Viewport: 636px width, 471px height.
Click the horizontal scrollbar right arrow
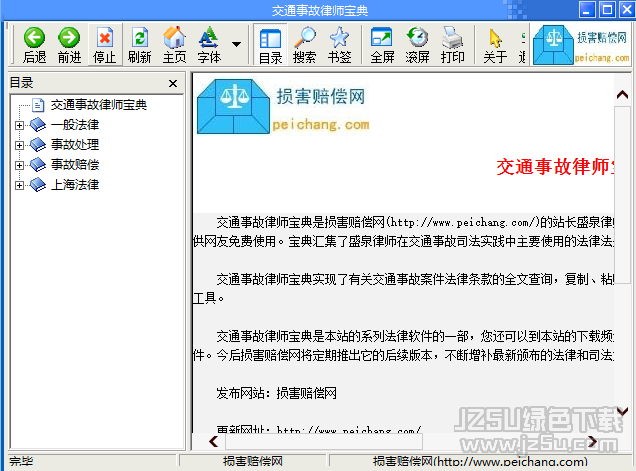tap(593, 441)
